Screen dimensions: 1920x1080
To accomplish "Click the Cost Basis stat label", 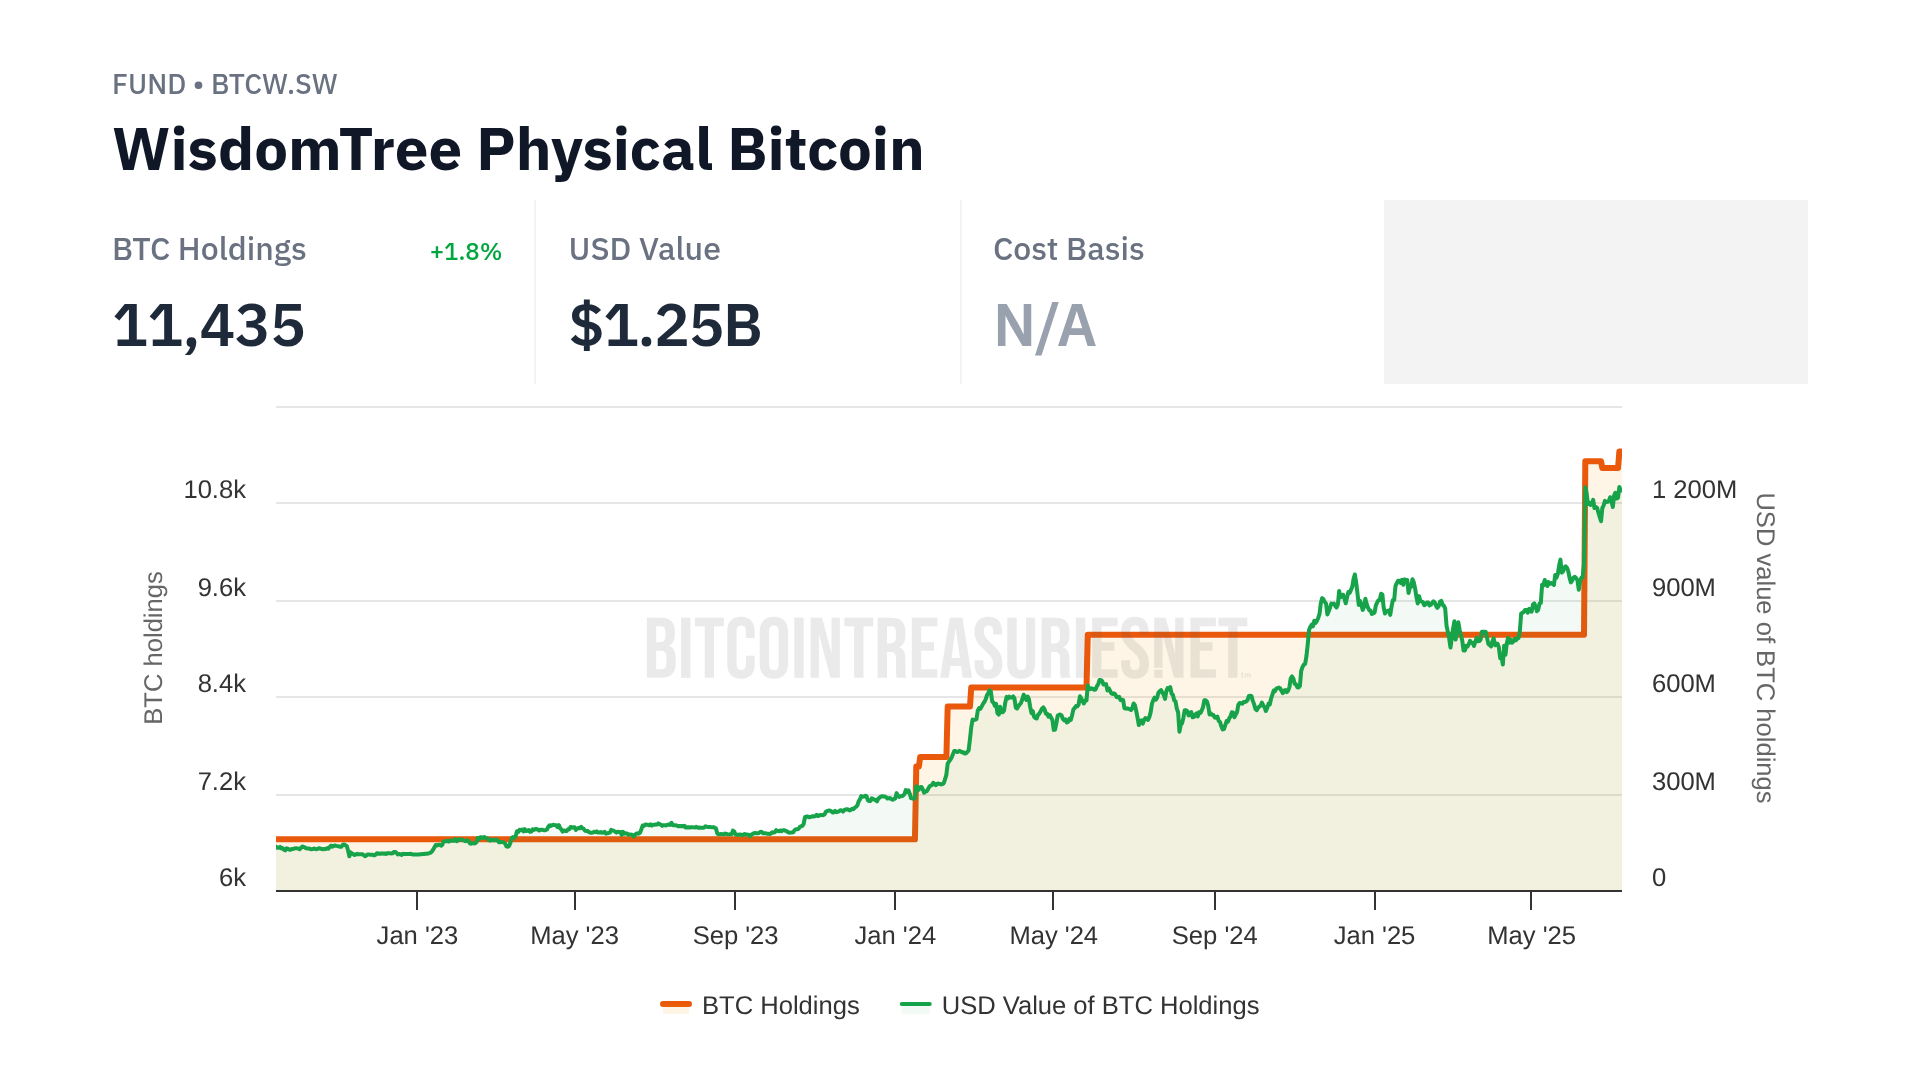I will 1068,250.
